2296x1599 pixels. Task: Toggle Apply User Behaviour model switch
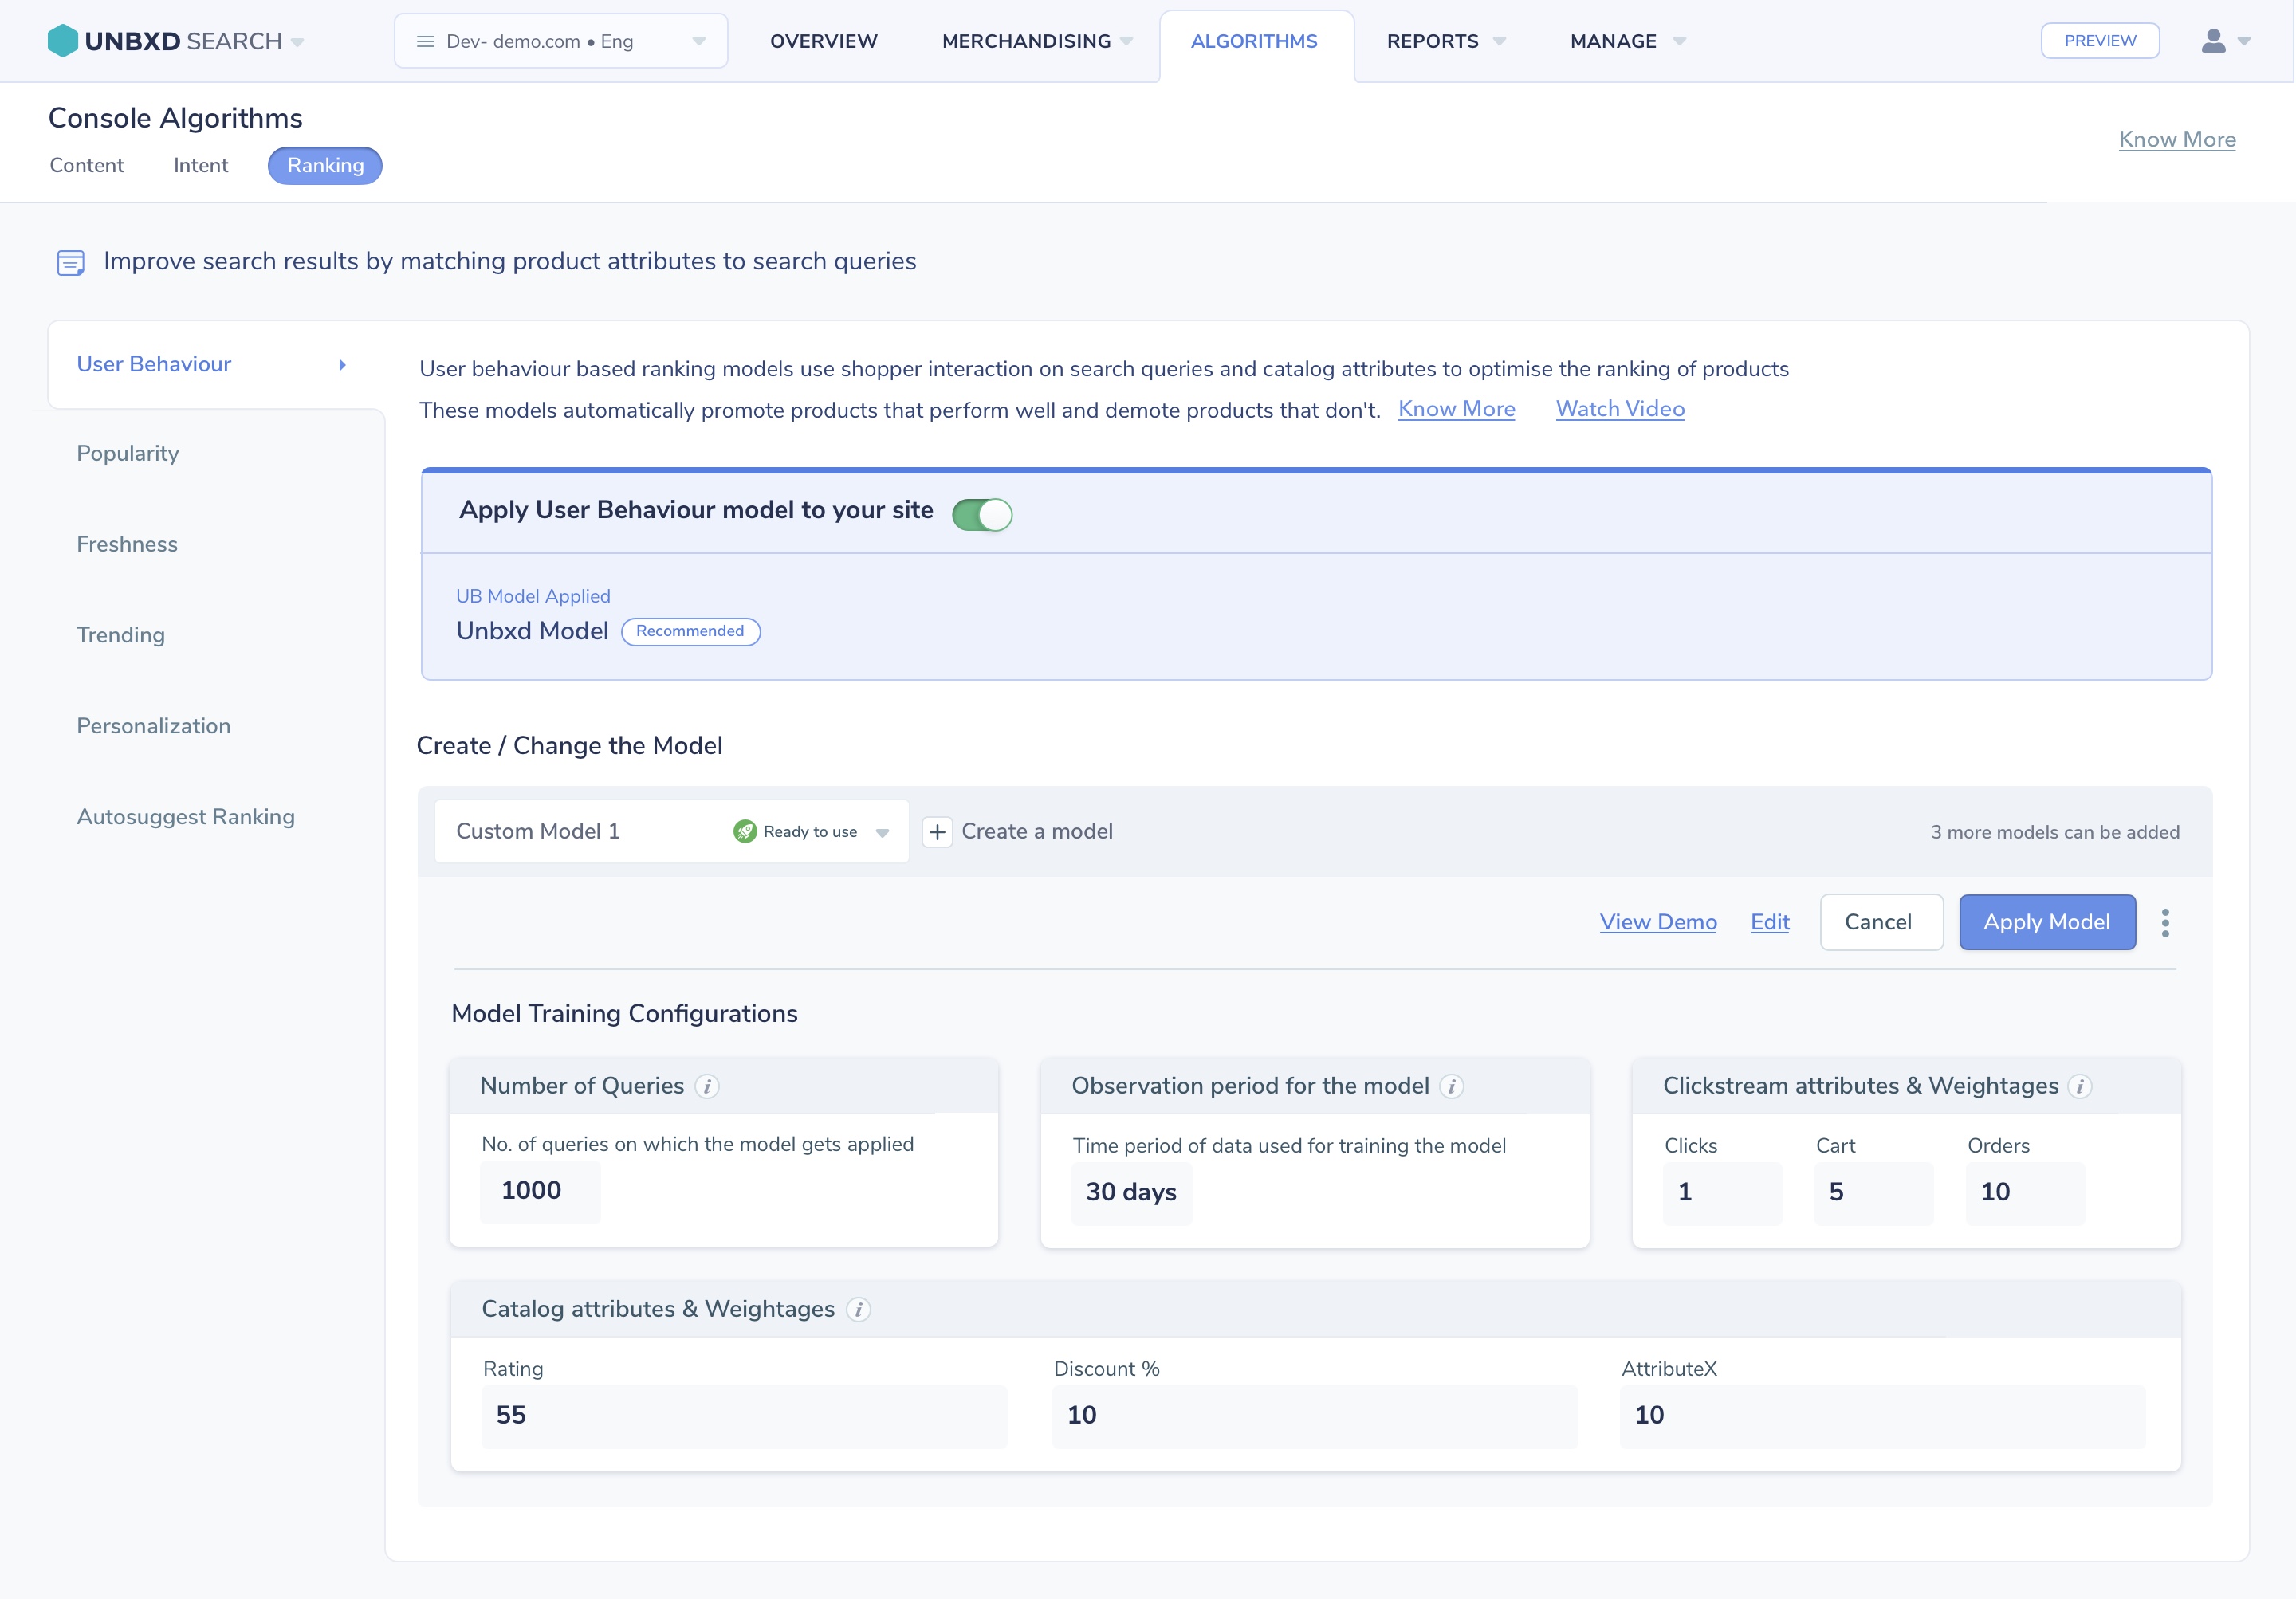coord(982,514)
